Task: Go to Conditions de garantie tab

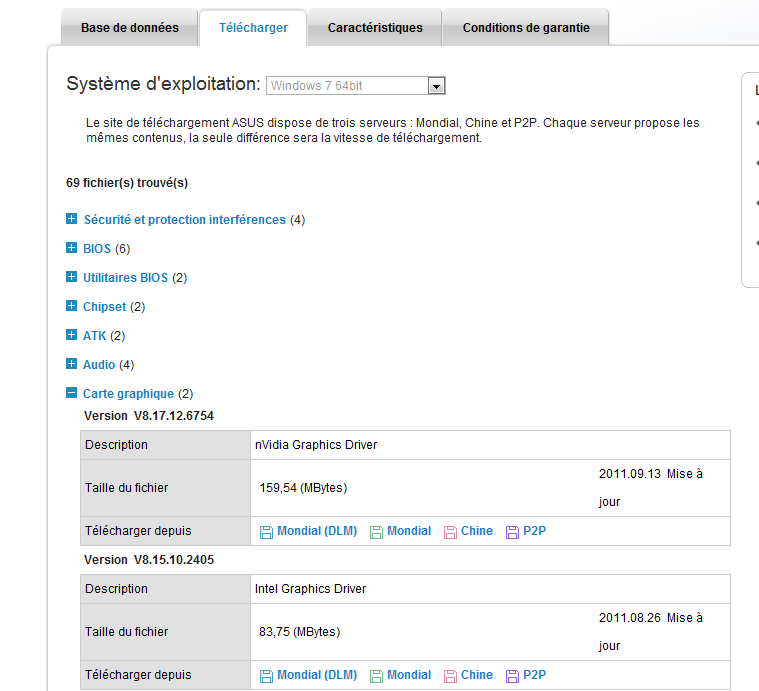Action: point(525,28)
